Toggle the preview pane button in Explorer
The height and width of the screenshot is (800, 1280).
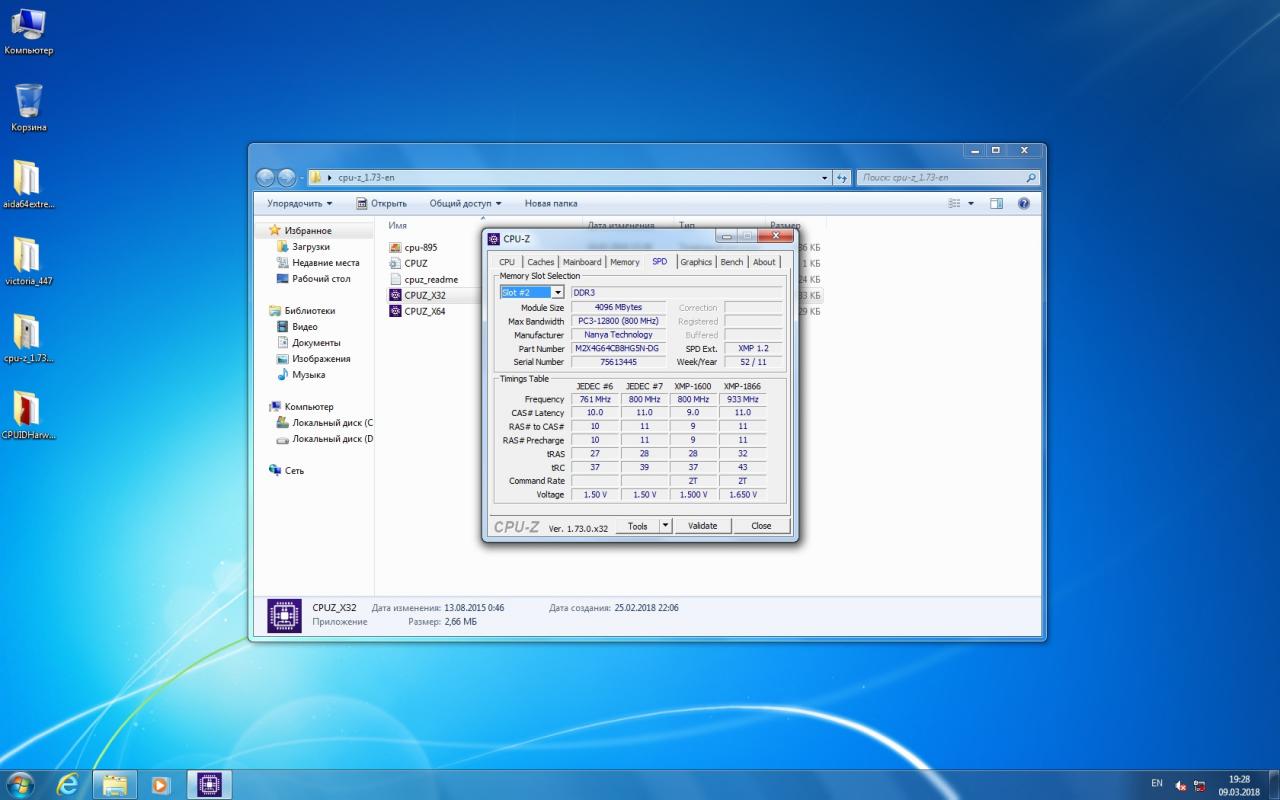coord(996,203)
